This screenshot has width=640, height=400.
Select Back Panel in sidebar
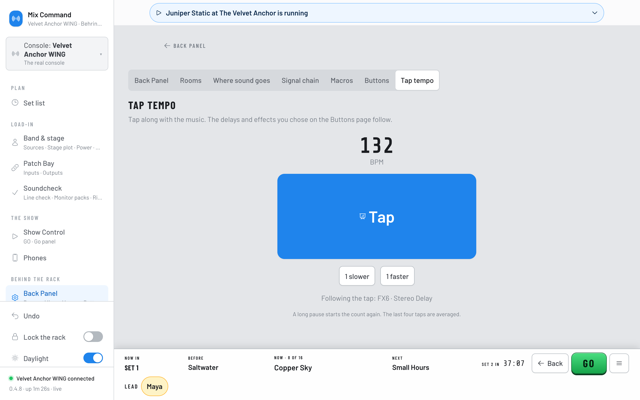tap(57, 293)
